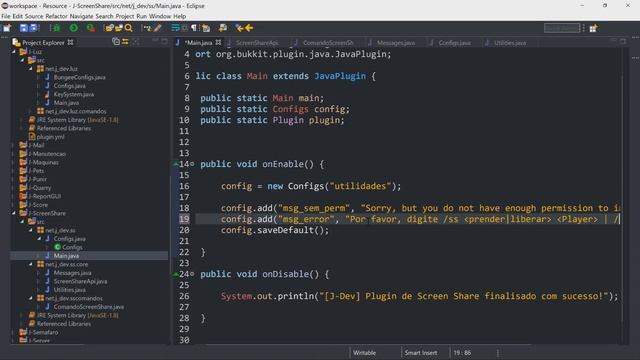Click the Open Type folder icon
Screen dimensions: 640x360
click(109, 28)
